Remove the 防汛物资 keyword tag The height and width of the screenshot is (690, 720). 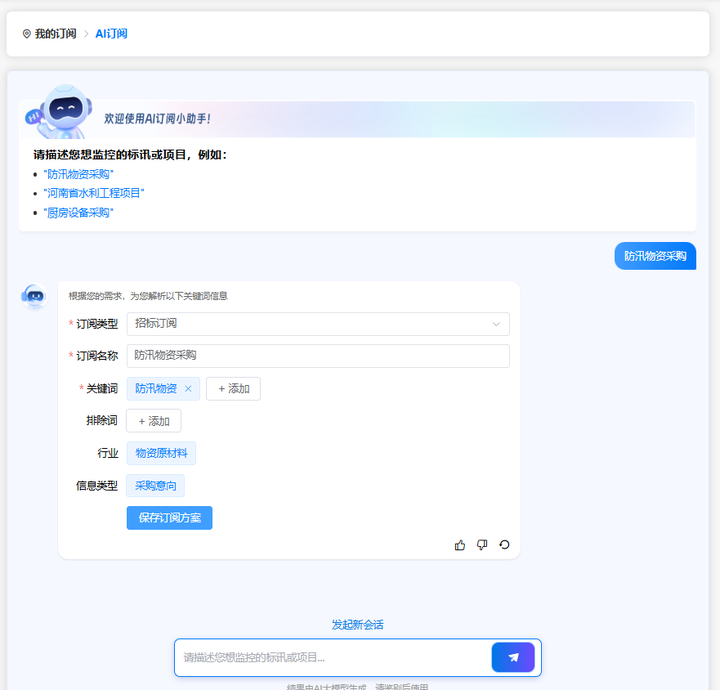(x=188, y=389)
